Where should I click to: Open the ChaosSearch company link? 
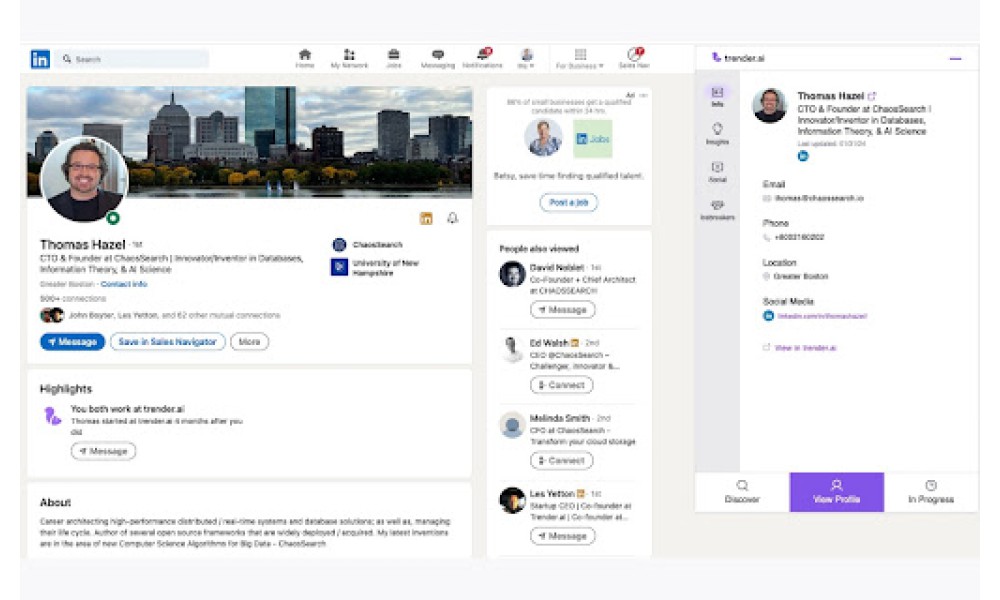tap(367, 245)
